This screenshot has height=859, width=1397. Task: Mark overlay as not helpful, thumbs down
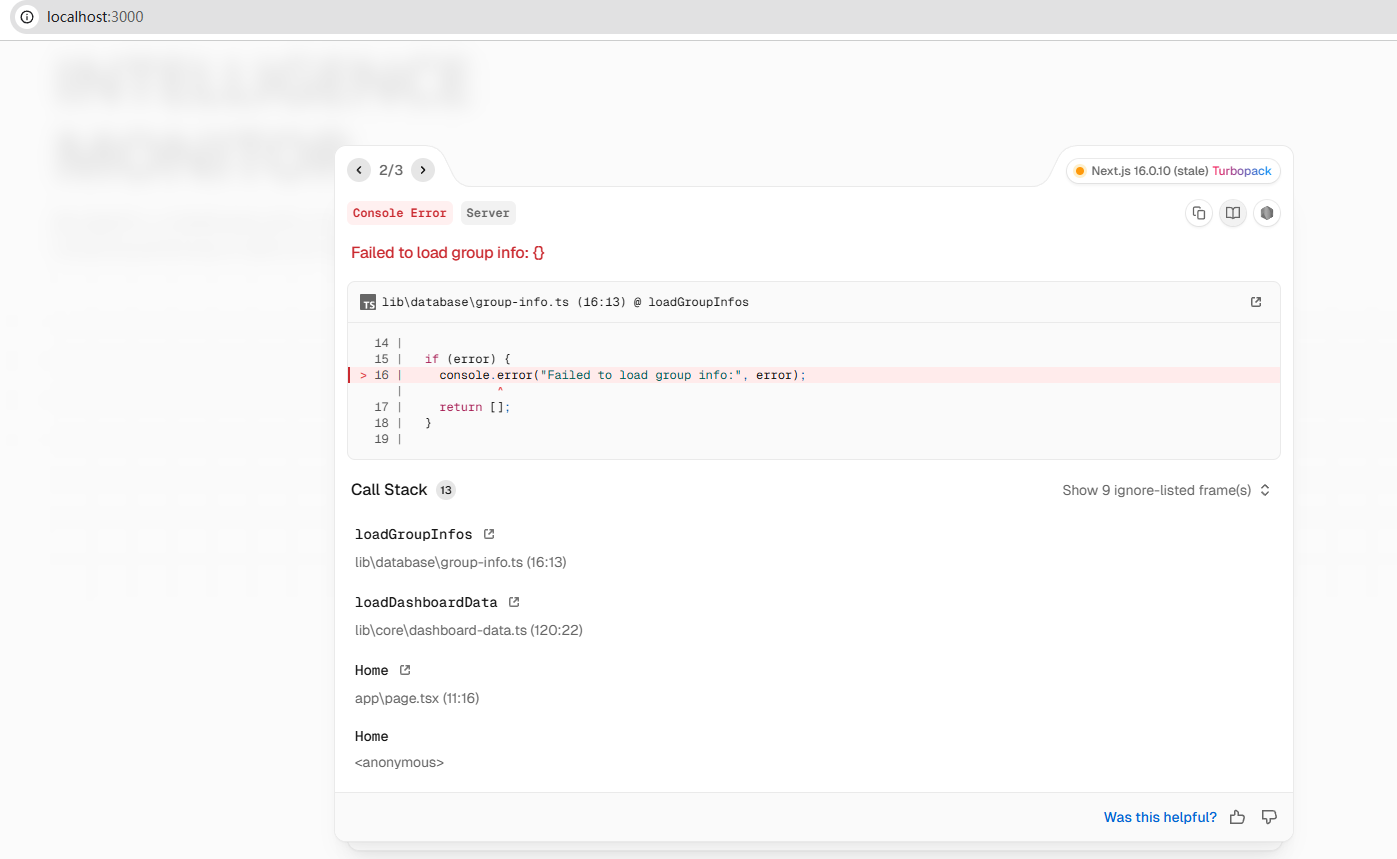click(1269, 817)
